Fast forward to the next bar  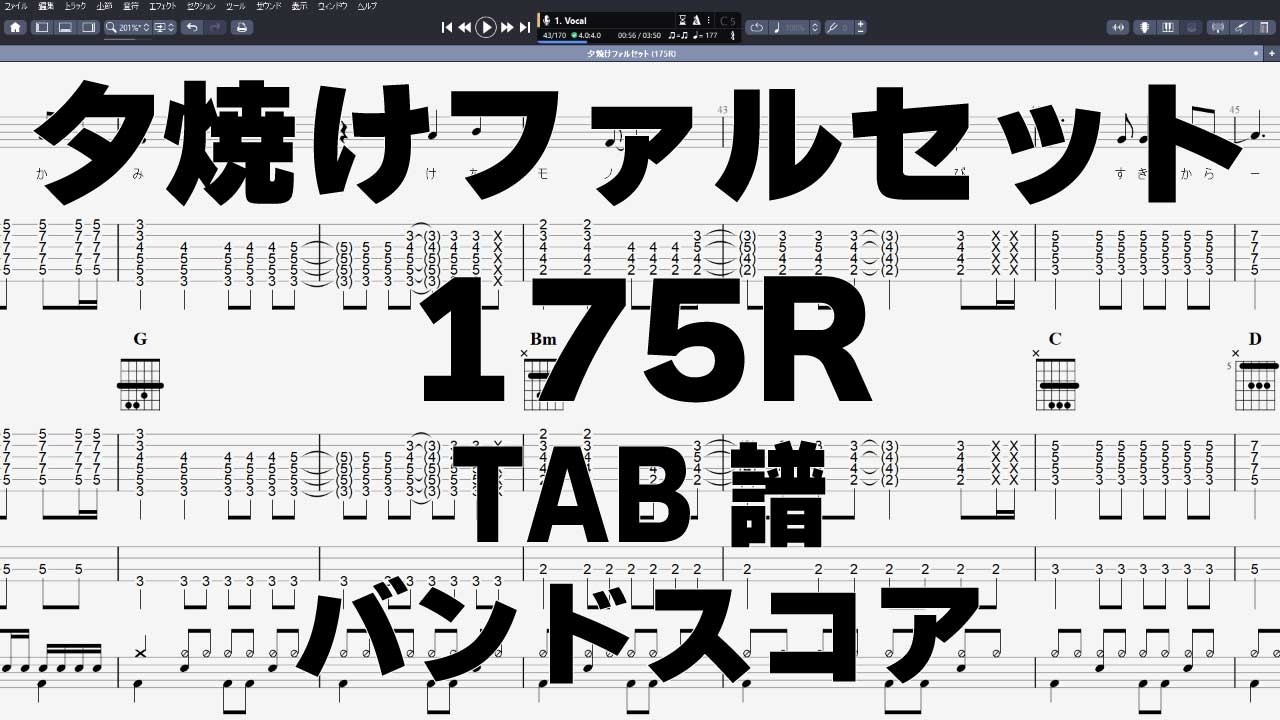coord(507,27)
